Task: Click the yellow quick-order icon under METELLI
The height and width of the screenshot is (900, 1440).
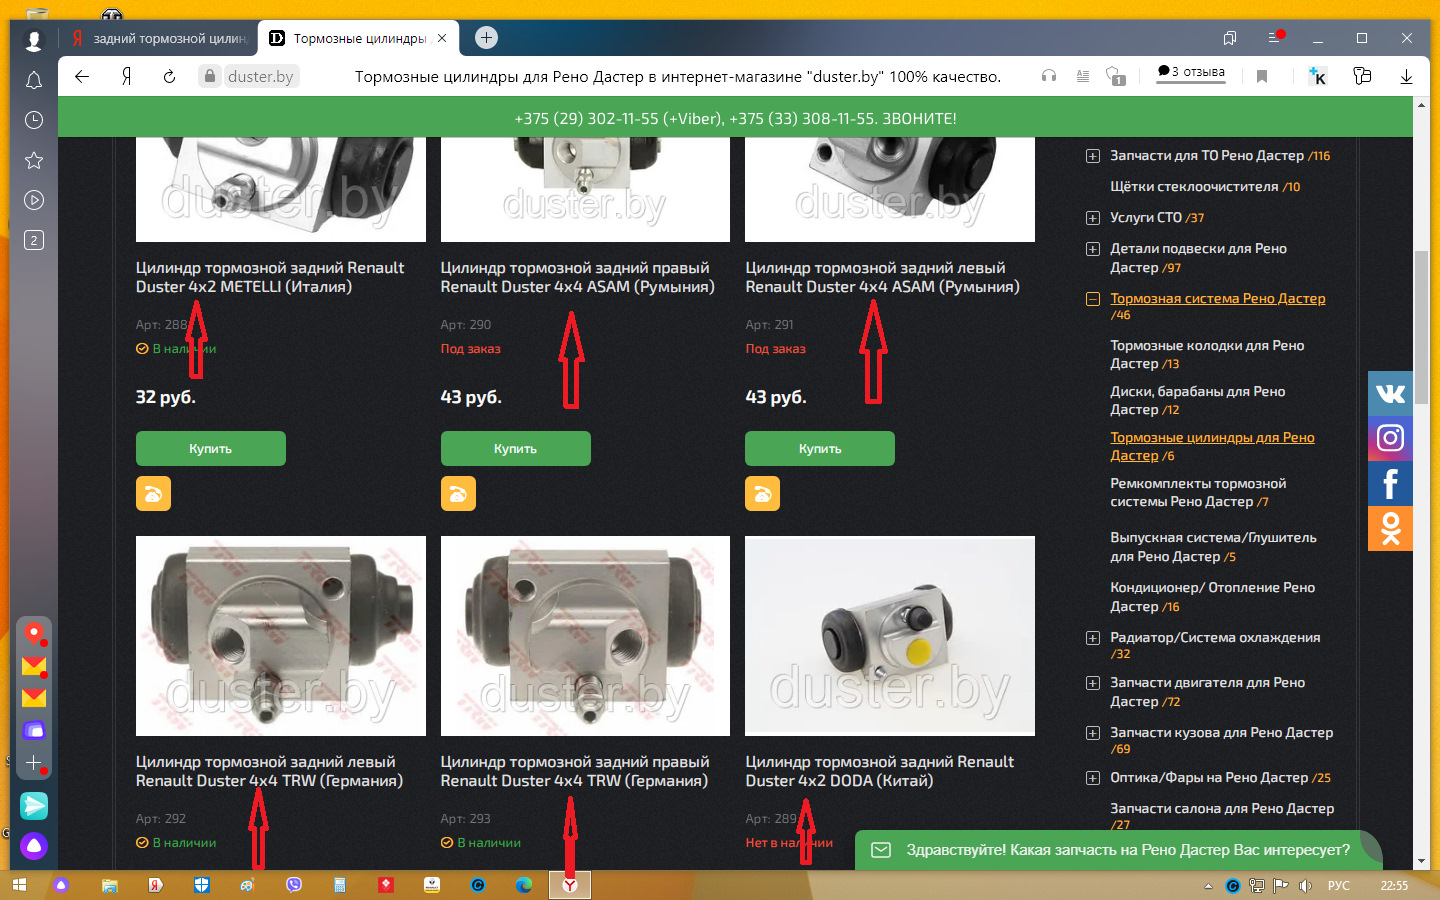Action: click(x=153, y=493)
